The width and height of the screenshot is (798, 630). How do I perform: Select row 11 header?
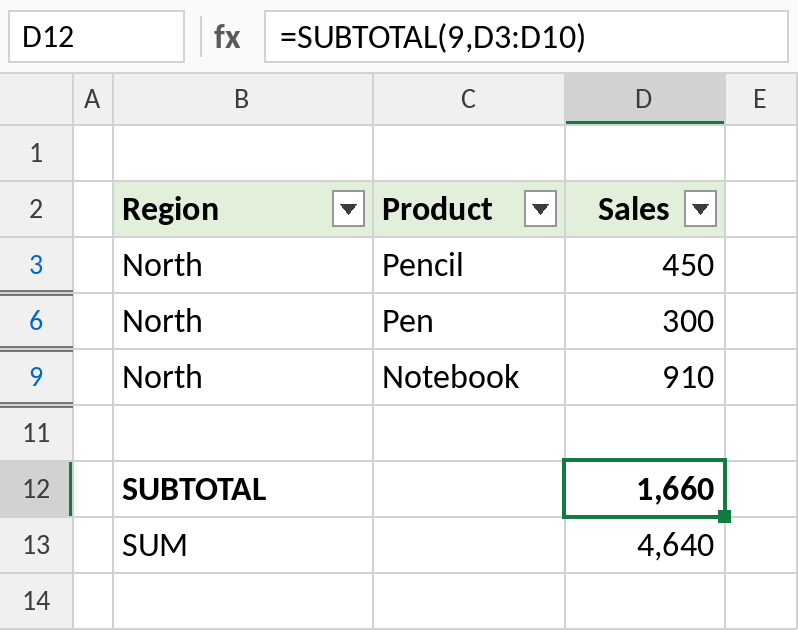point(36,433)
